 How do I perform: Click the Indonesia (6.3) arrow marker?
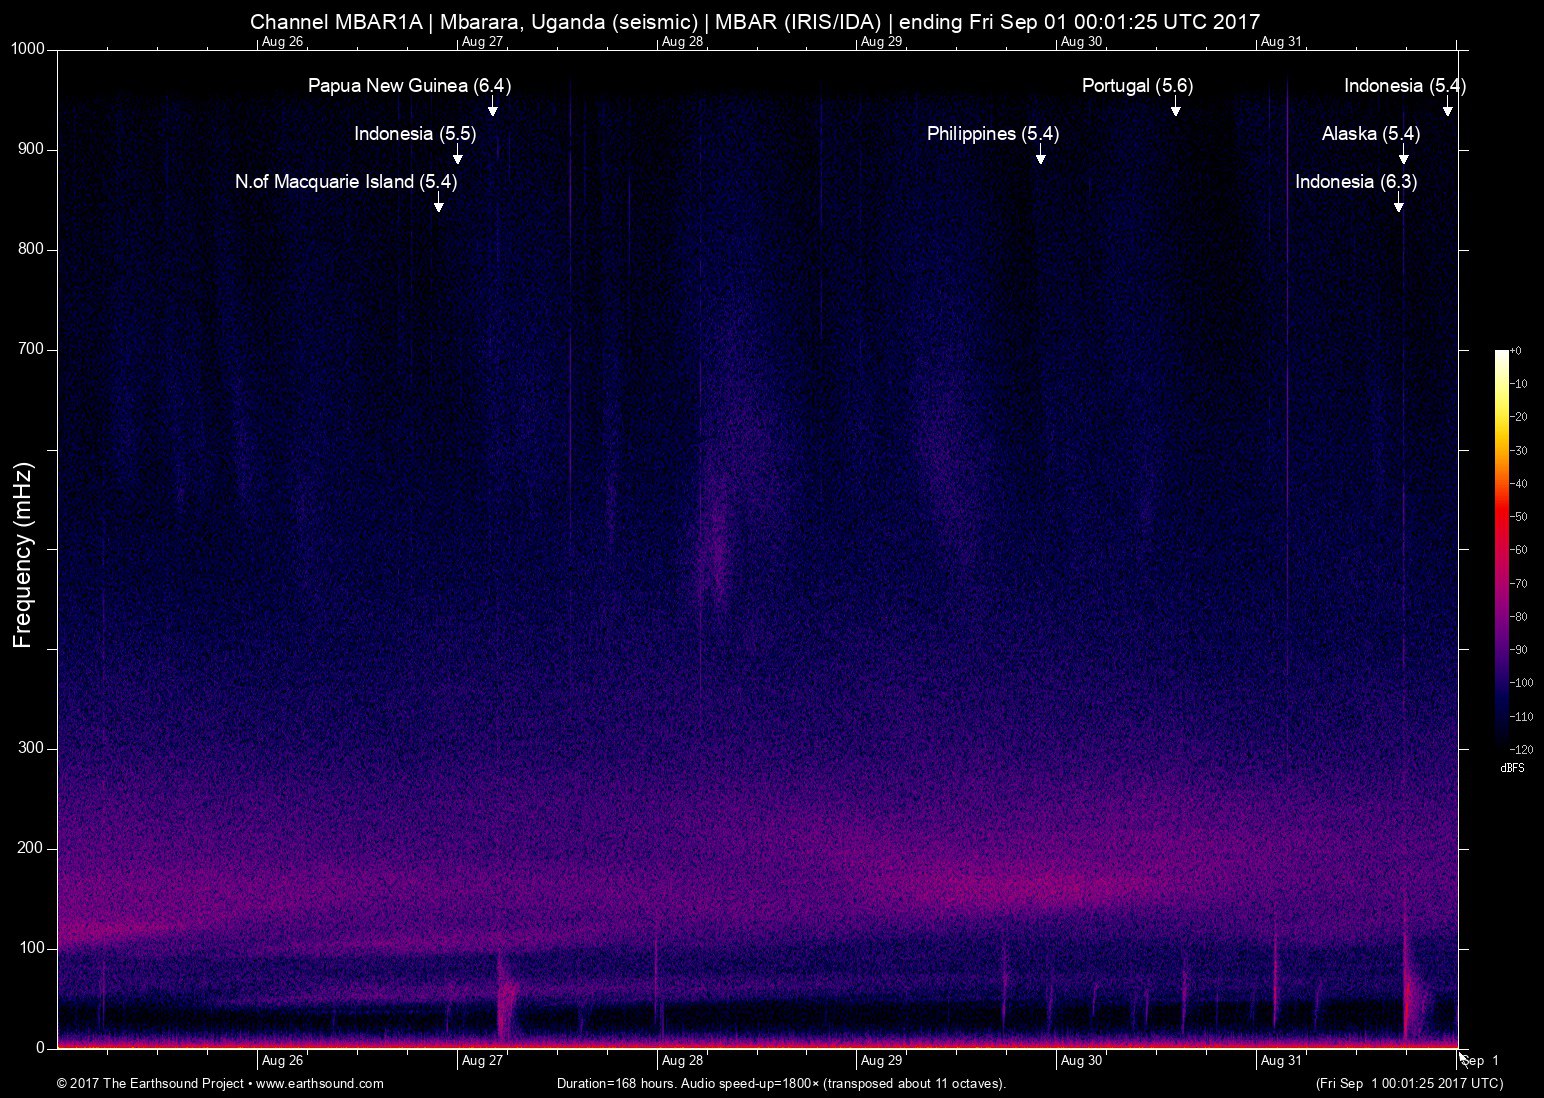(x=1398, y=204)
